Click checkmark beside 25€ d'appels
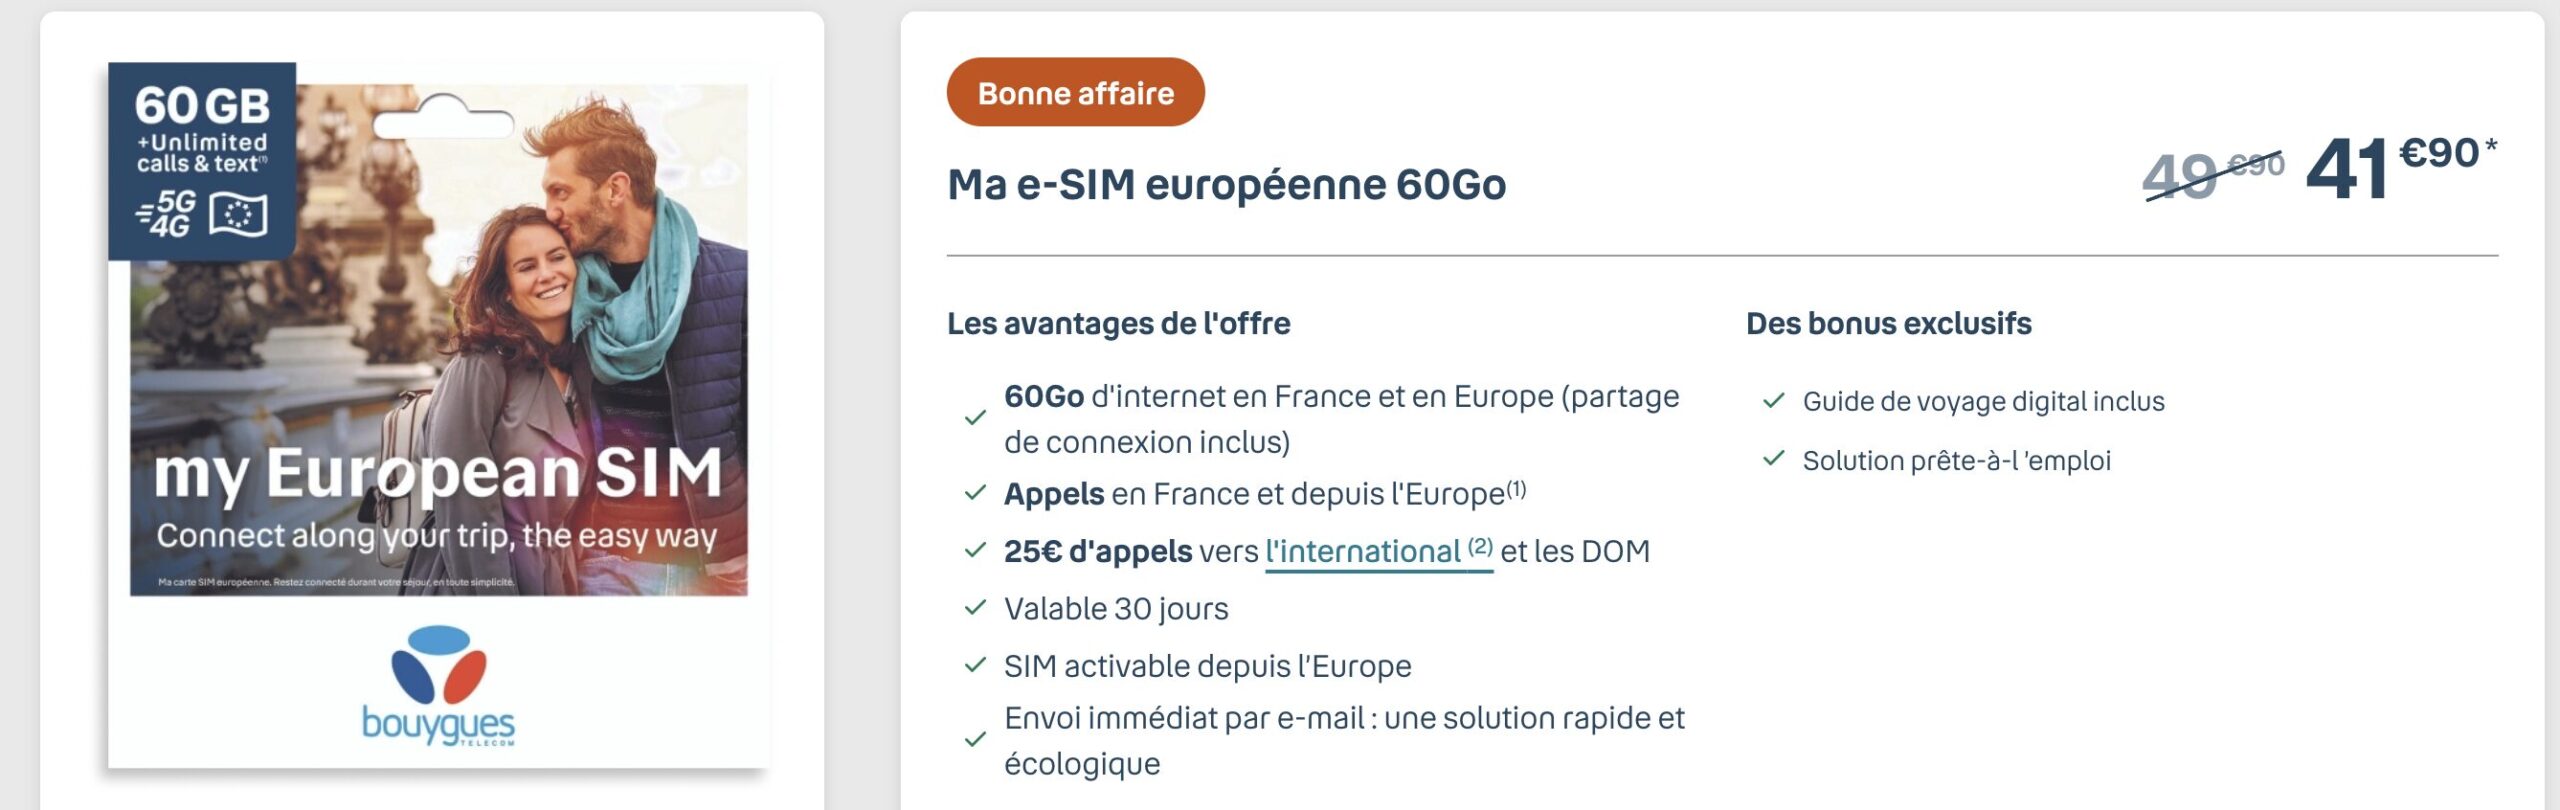Screen dimensions: 2560x810 [975, 550]
